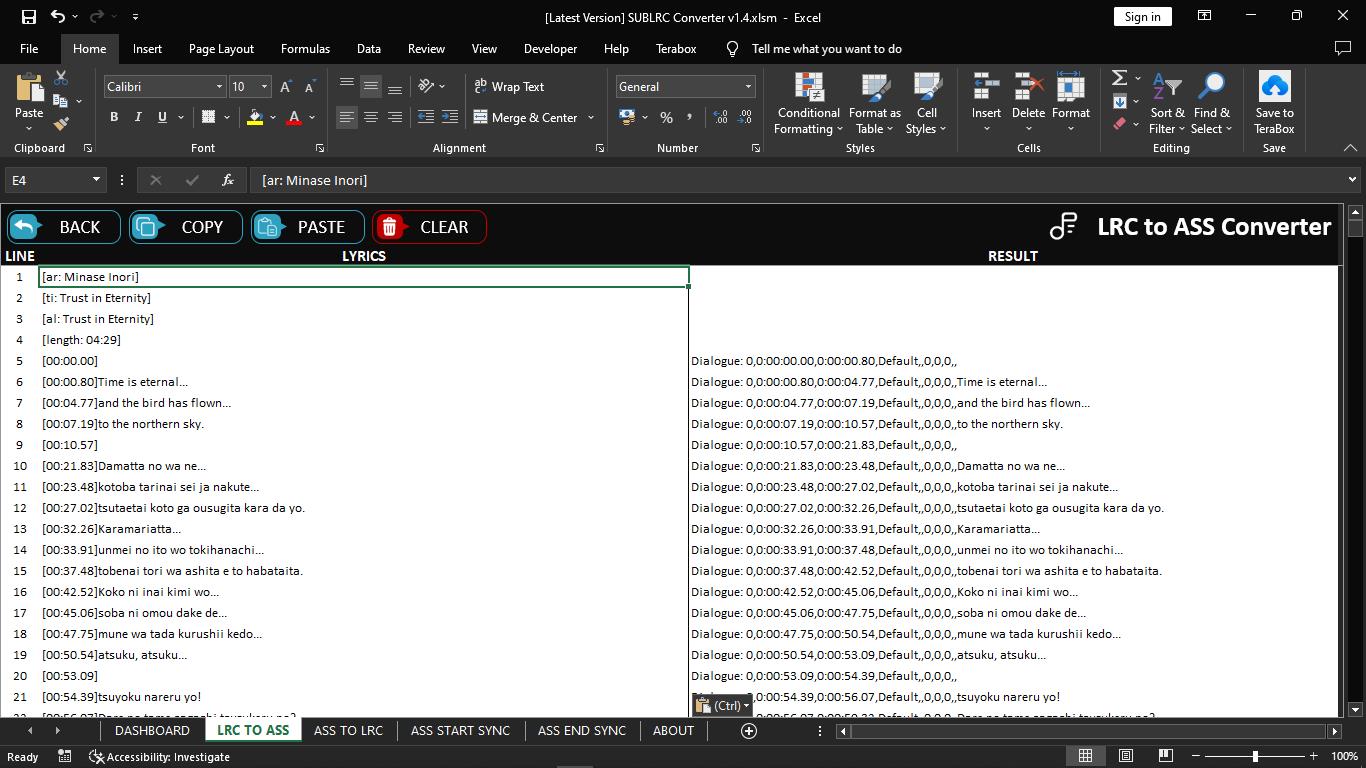Switch to the Developer ribbon tab
This screenshot has height=768, width=1366.
(550, 48)
